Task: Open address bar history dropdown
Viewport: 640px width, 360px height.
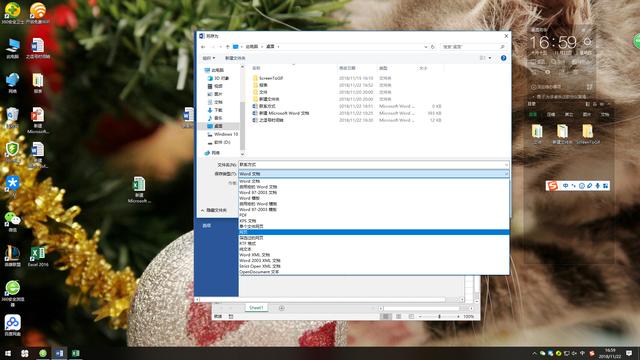Action: pos(426,47)
